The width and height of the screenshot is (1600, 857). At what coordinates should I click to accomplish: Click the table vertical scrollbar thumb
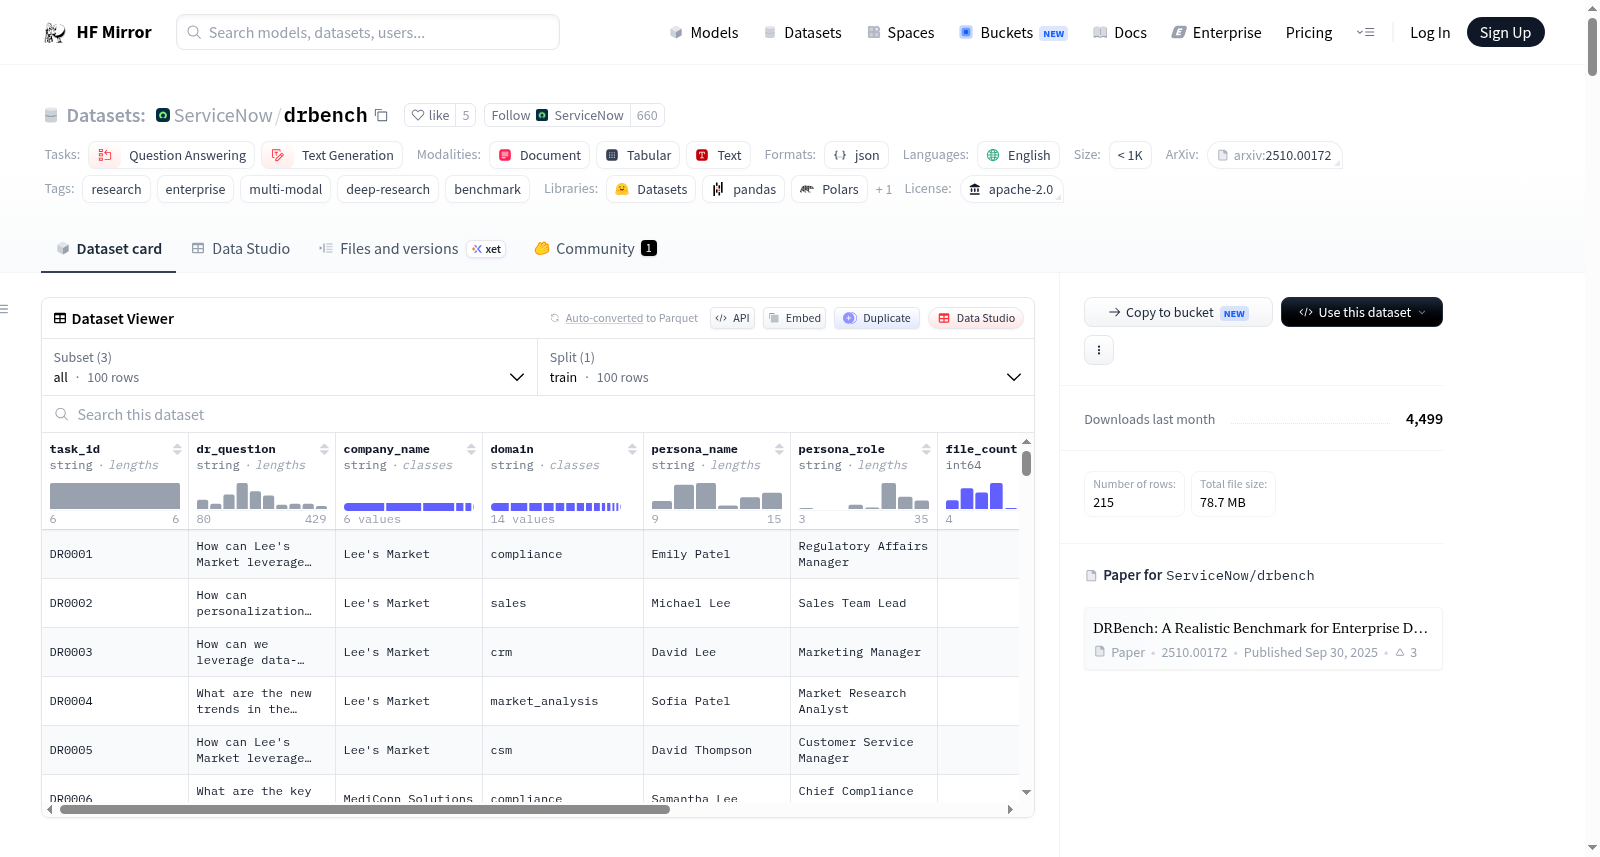(1026, 464)
